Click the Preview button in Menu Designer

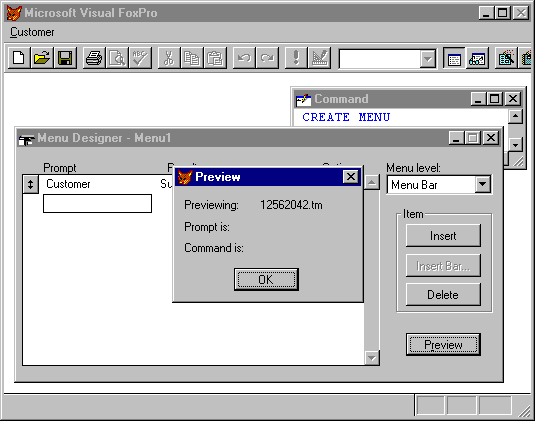(x=443, y=345)
